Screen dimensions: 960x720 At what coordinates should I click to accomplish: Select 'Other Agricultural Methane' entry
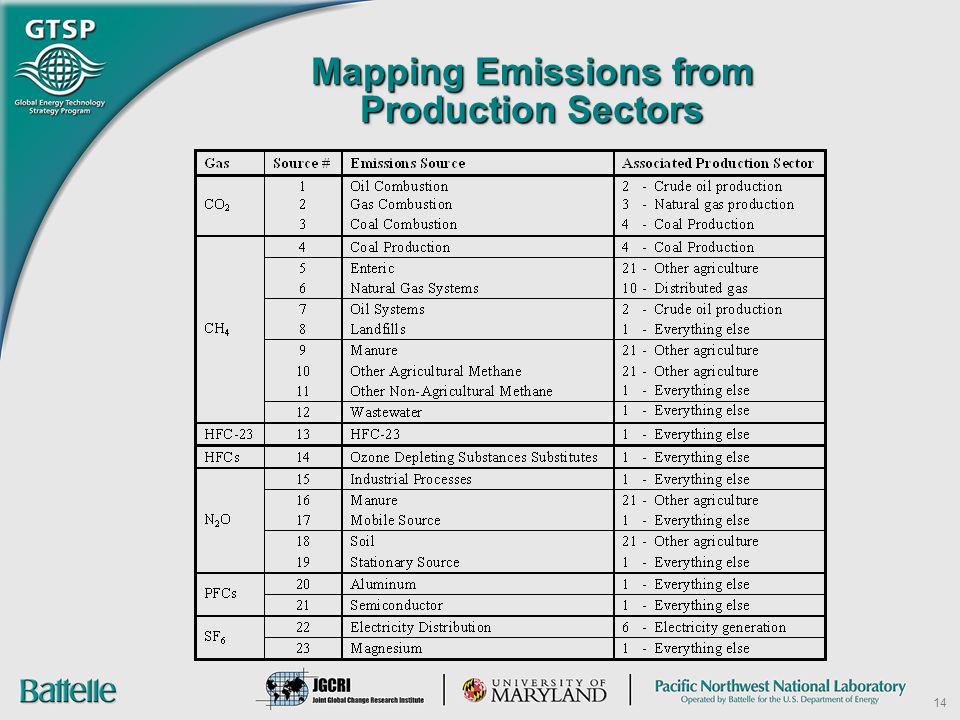pyautogui.click(x=436, y=371)
